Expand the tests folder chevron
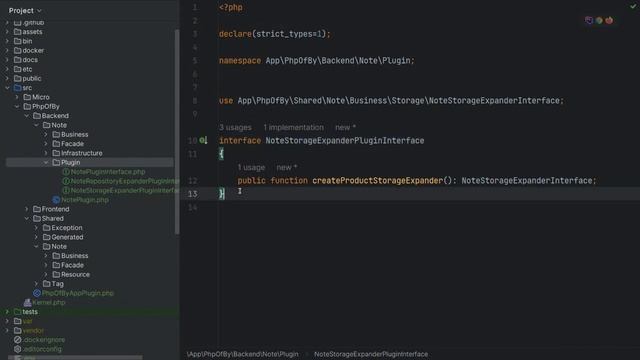 (x=7, y=312)
